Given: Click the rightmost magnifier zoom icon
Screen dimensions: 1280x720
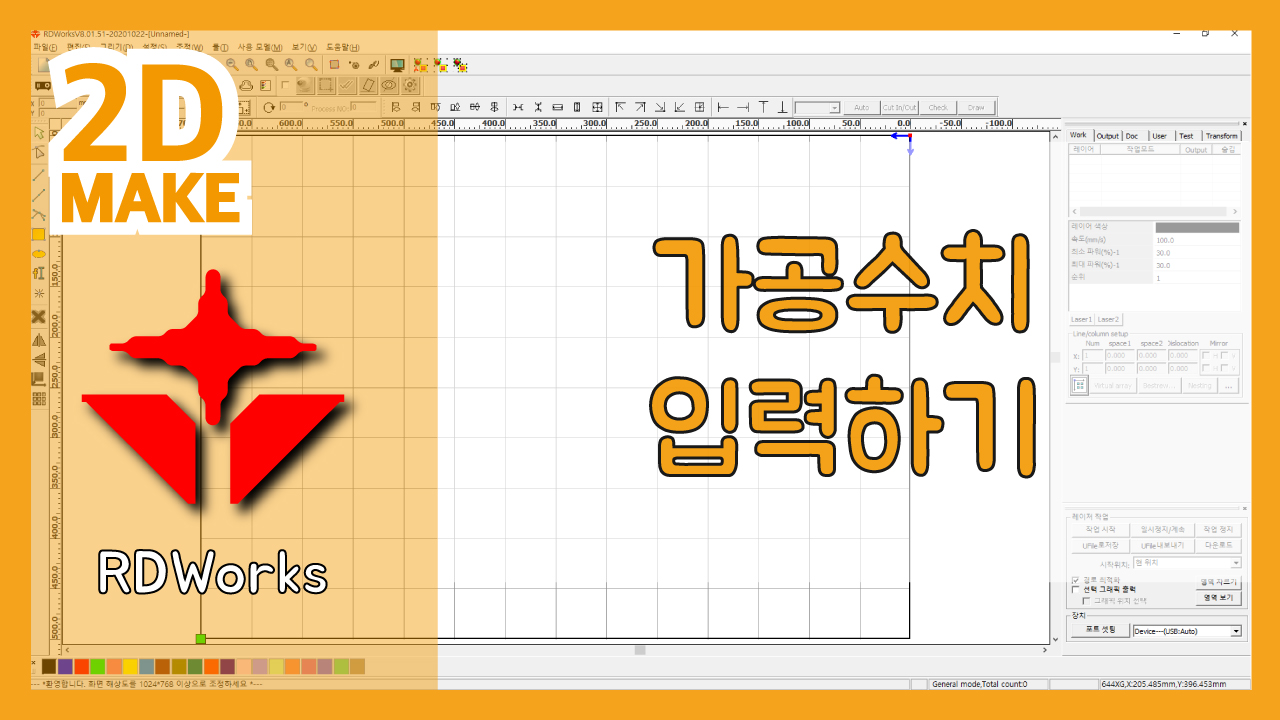Looking at the screenshot, I should click(310, 65).
